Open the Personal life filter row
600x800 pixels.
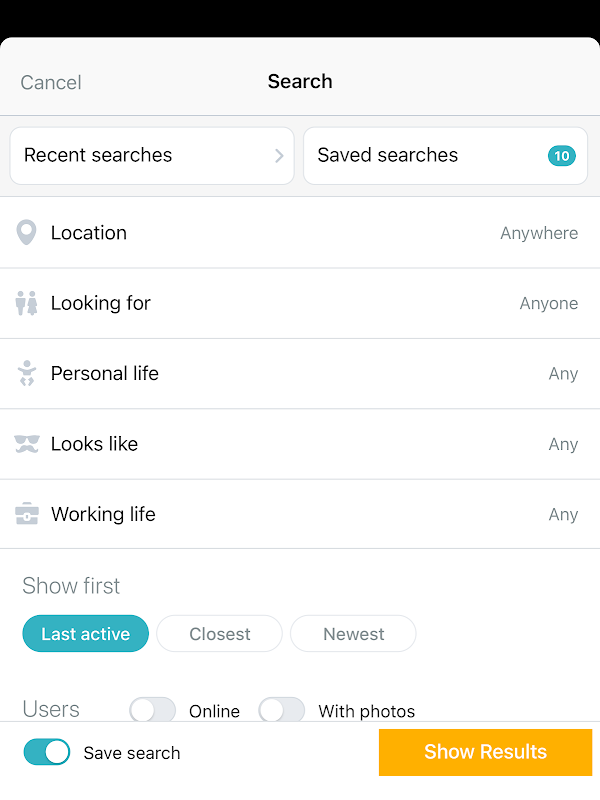coord(300,374)
